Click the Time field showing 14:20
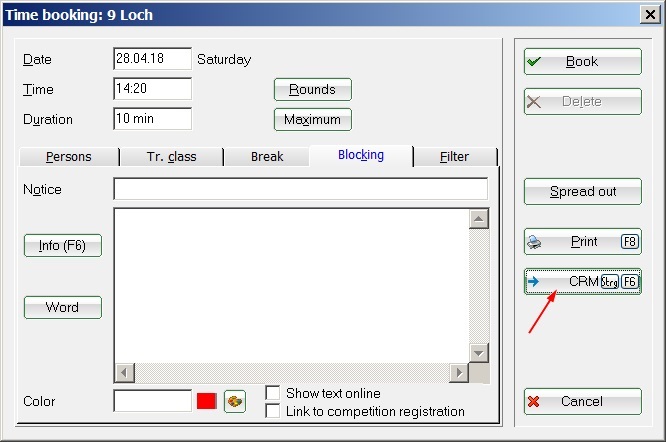This screenshot has height=442, width=666. (152, 89)
